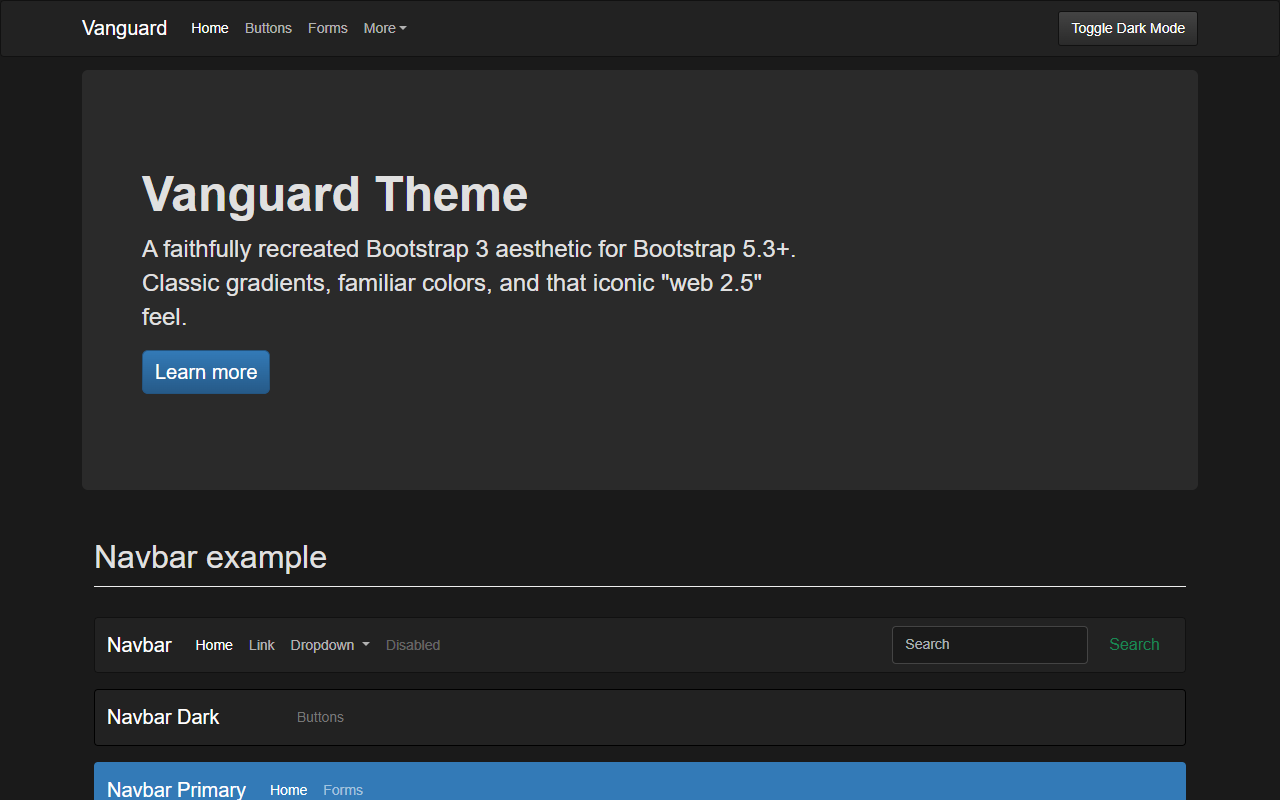Click the Disabled item in example navbar
The image size is (1280, 800).
(413, 645)
